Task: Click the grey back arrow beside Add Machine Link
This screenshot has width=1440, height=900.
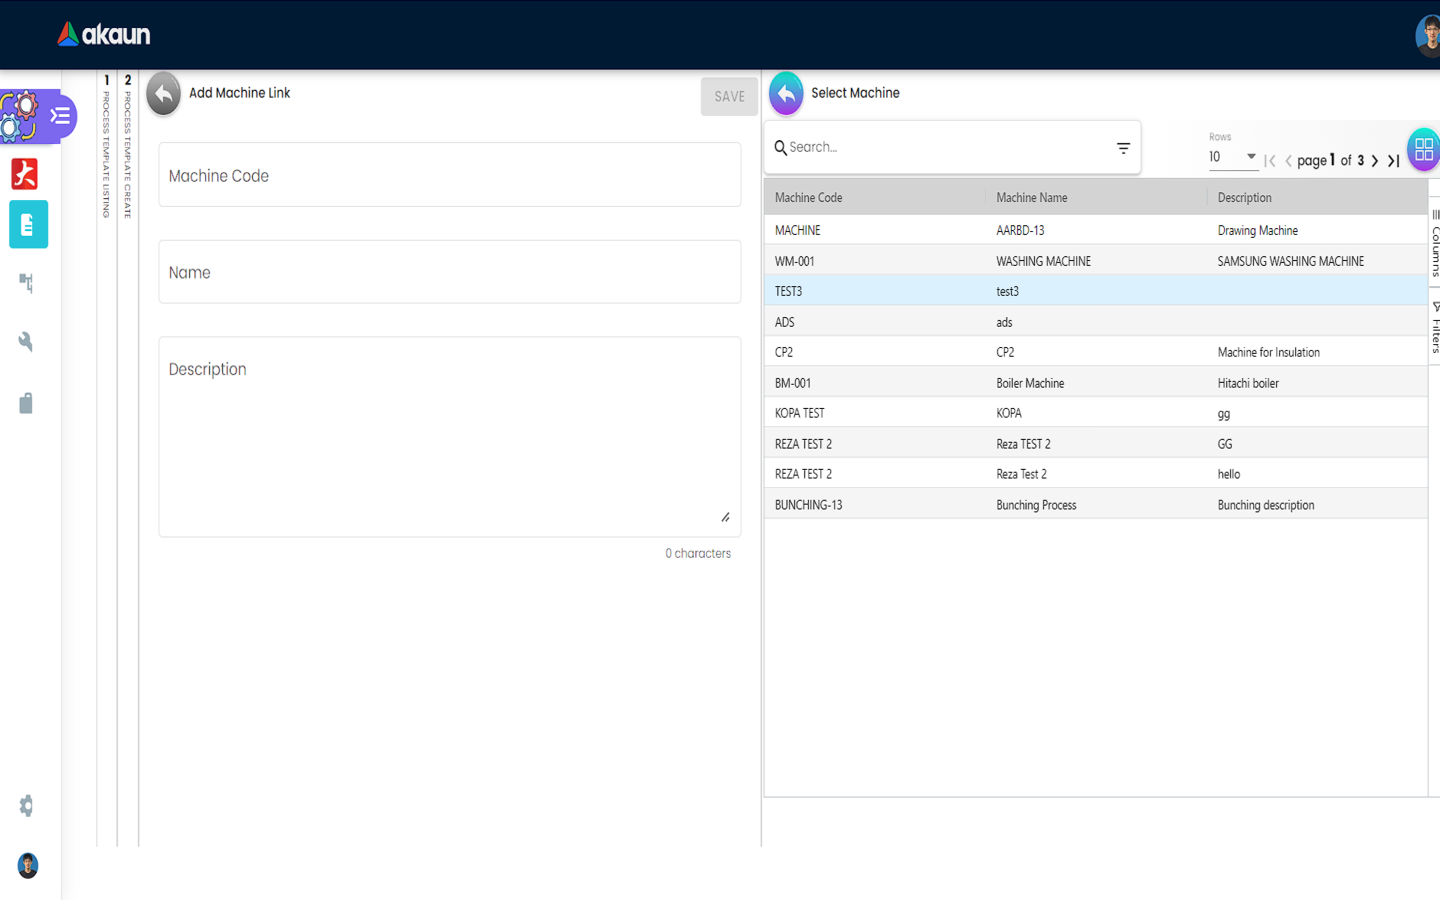Action: 164,94
